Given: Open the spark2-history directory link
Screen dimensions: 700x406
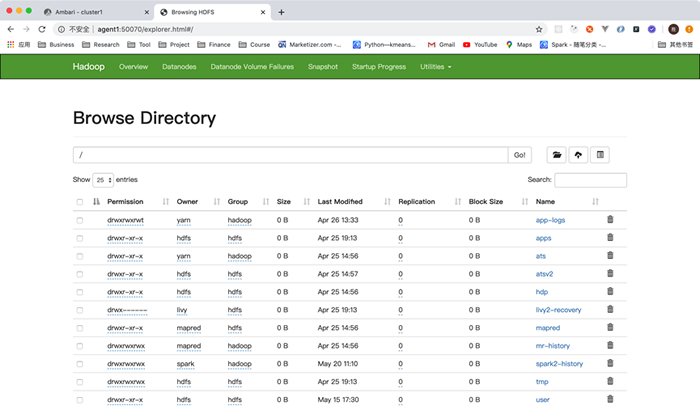Looking at the screenshot, I should click(x=559, y=364).
